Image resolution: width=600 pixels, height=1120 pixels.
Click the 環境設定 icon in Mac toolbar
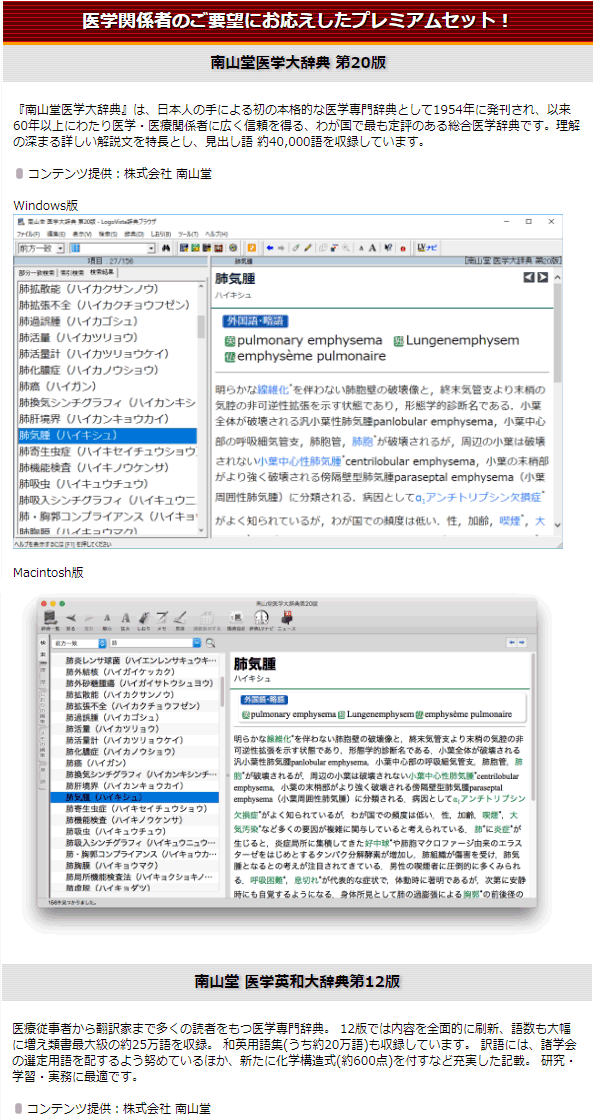click(x=237, y=619)
